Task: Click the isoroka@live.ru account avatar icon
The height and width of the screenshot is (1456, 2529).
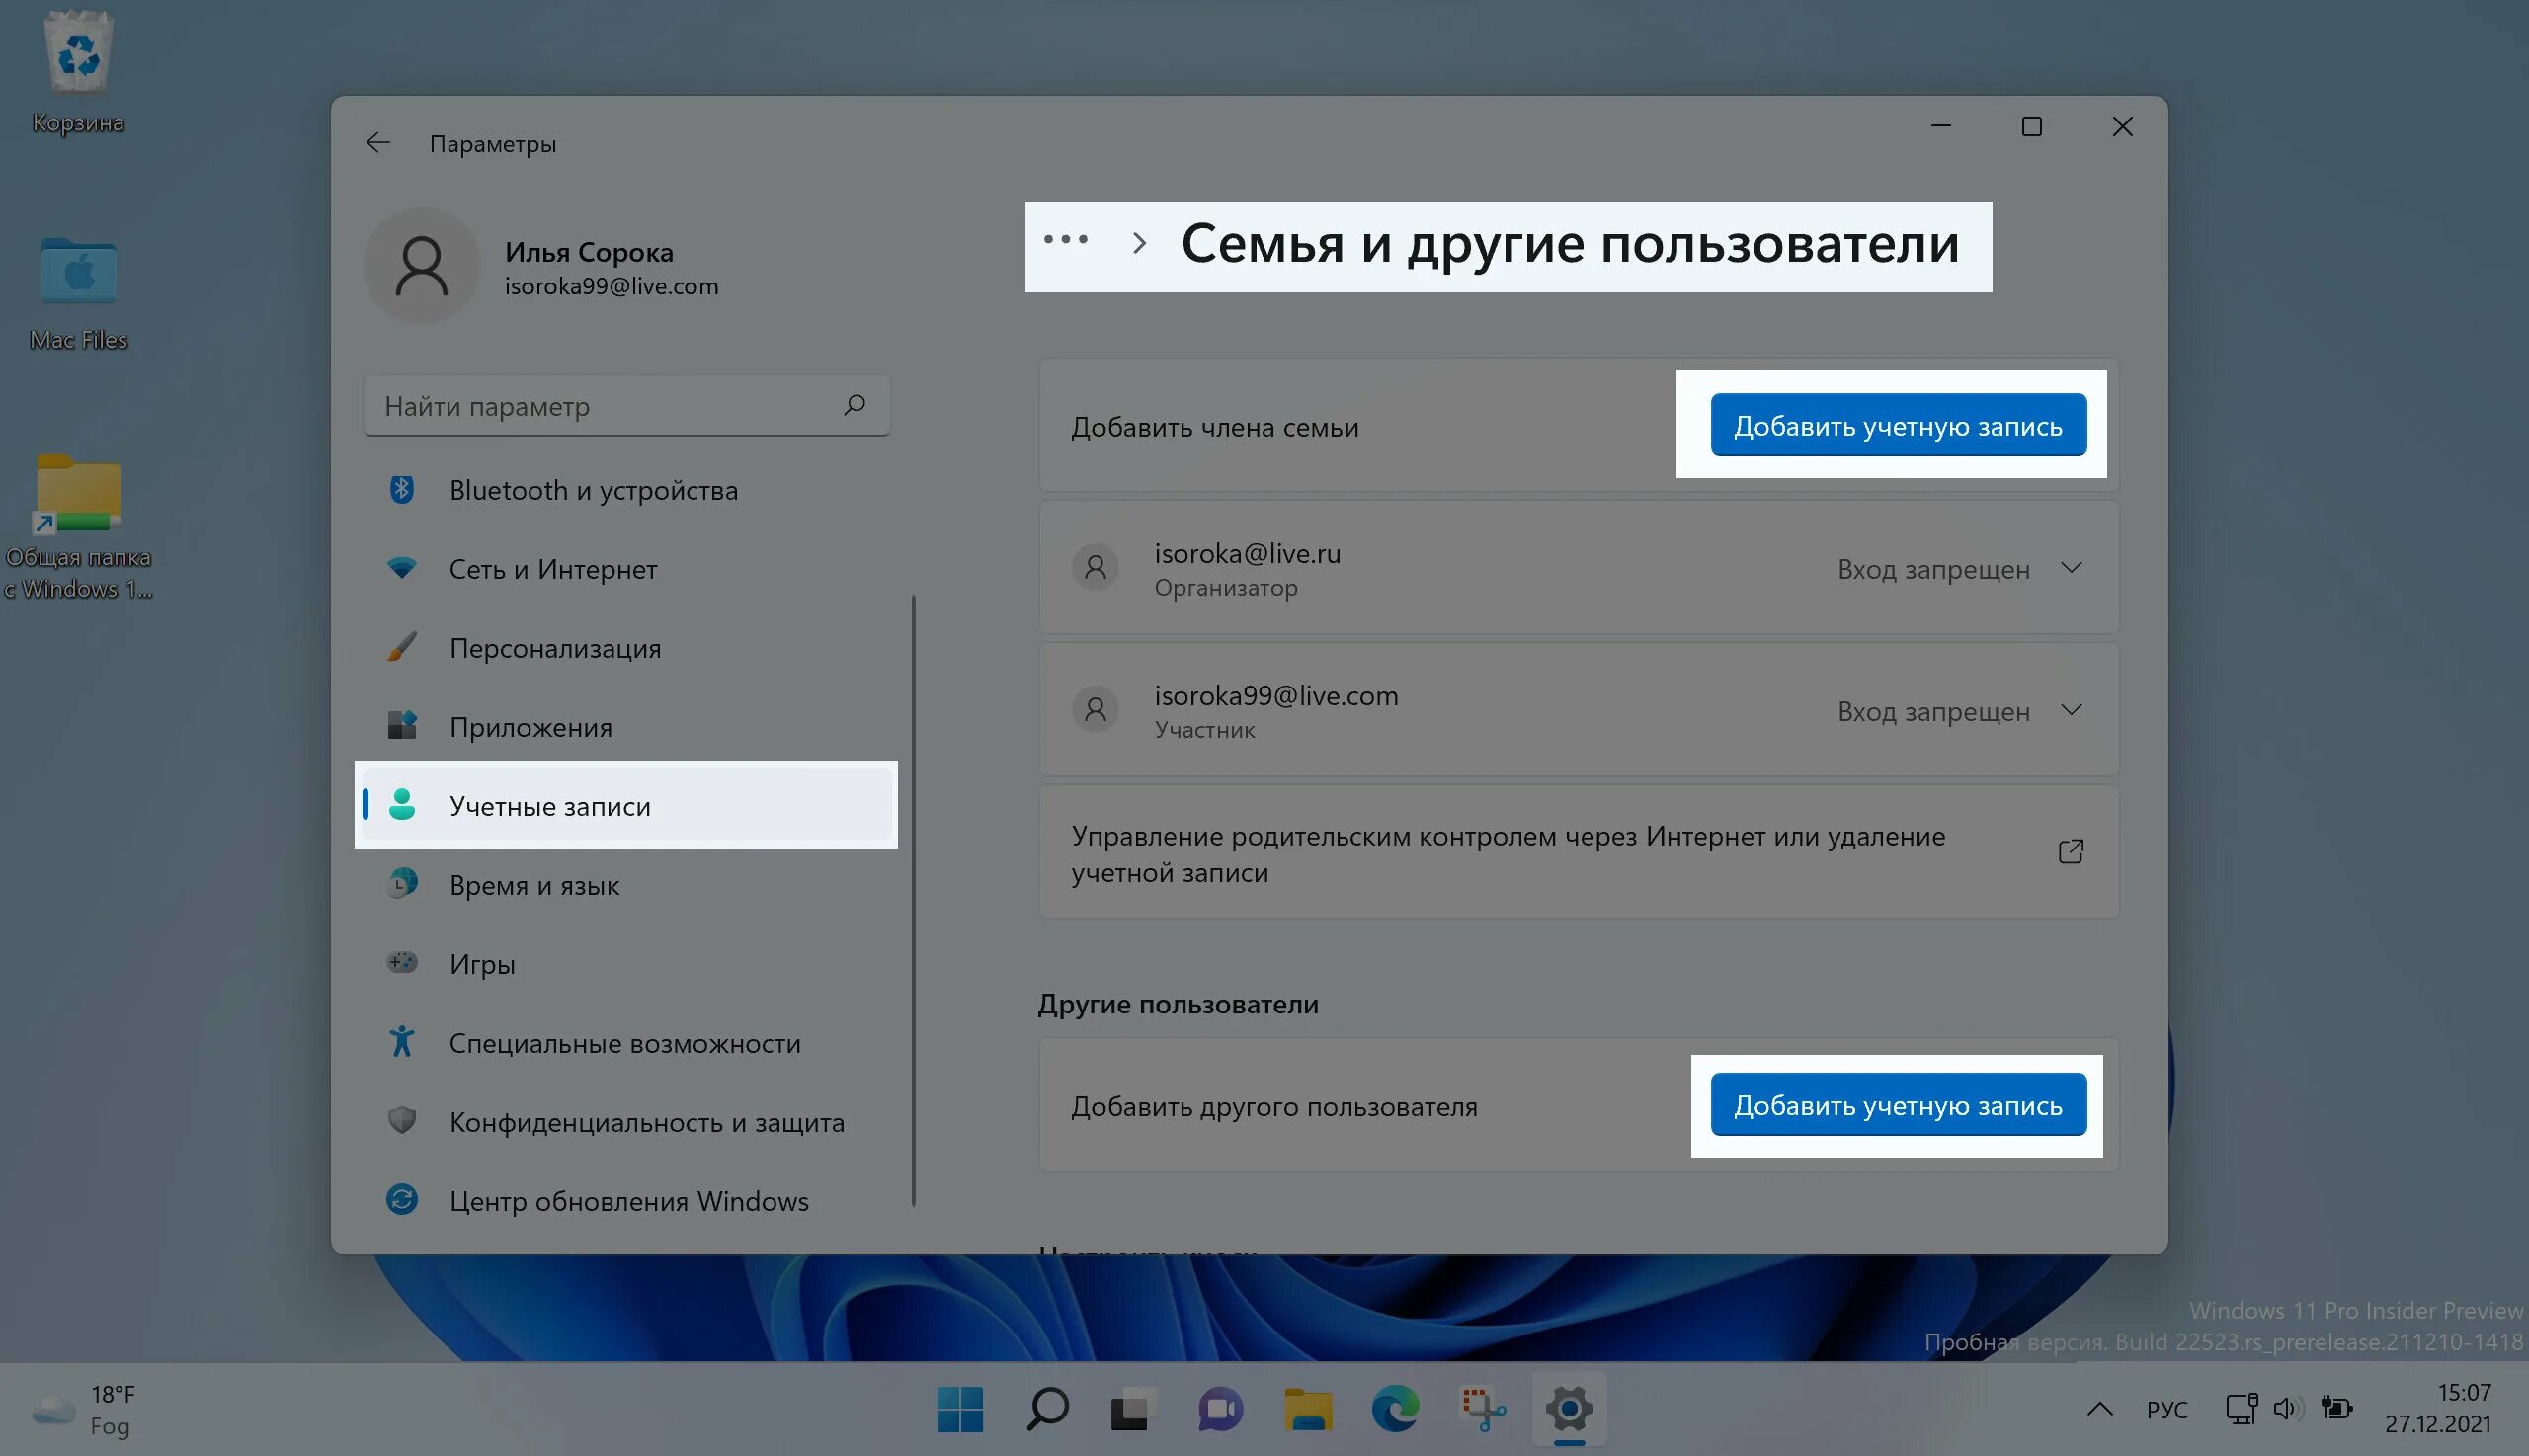Action: pos(1096,568)
